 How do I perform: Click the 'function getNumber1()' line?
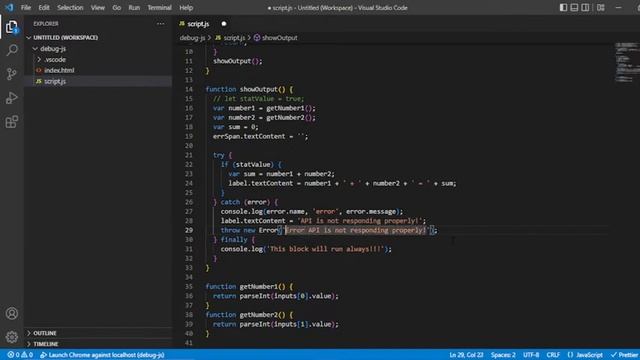coord(249,287)
